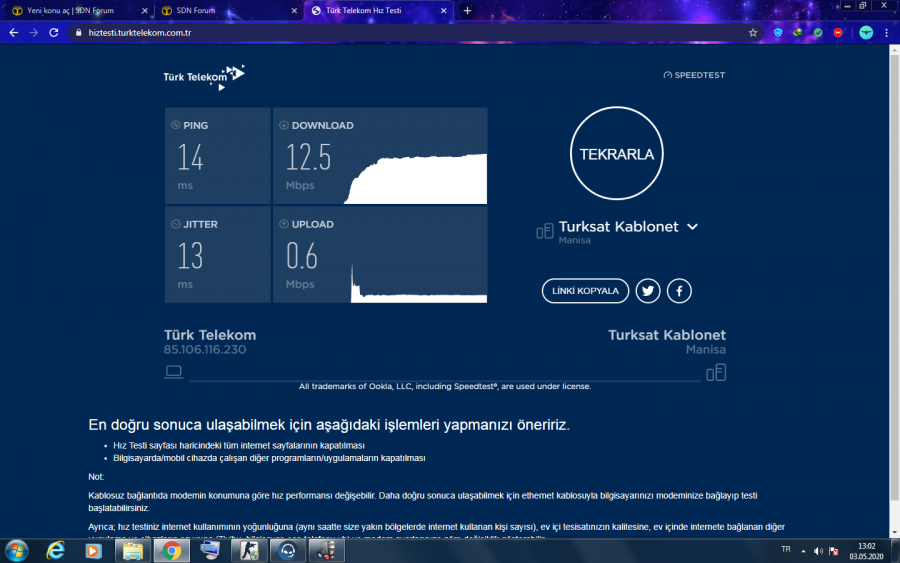Click the PING clock icon
The width and height of the screenshot is (900, 563).
(176, 125)
